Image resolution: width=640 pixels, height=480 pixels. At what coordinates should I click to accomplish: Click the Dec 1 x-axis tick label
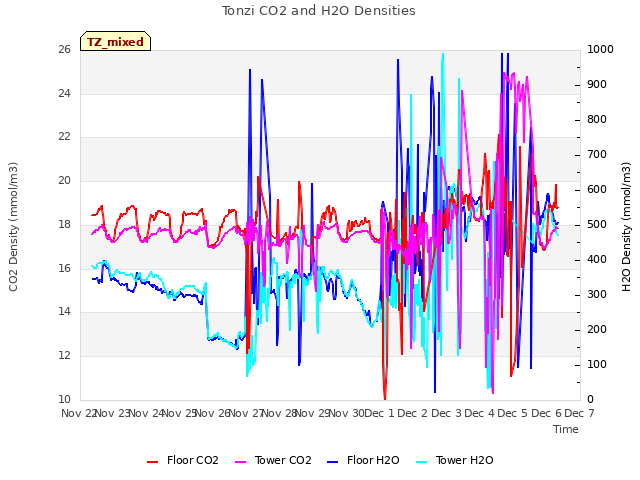point(379,413)
